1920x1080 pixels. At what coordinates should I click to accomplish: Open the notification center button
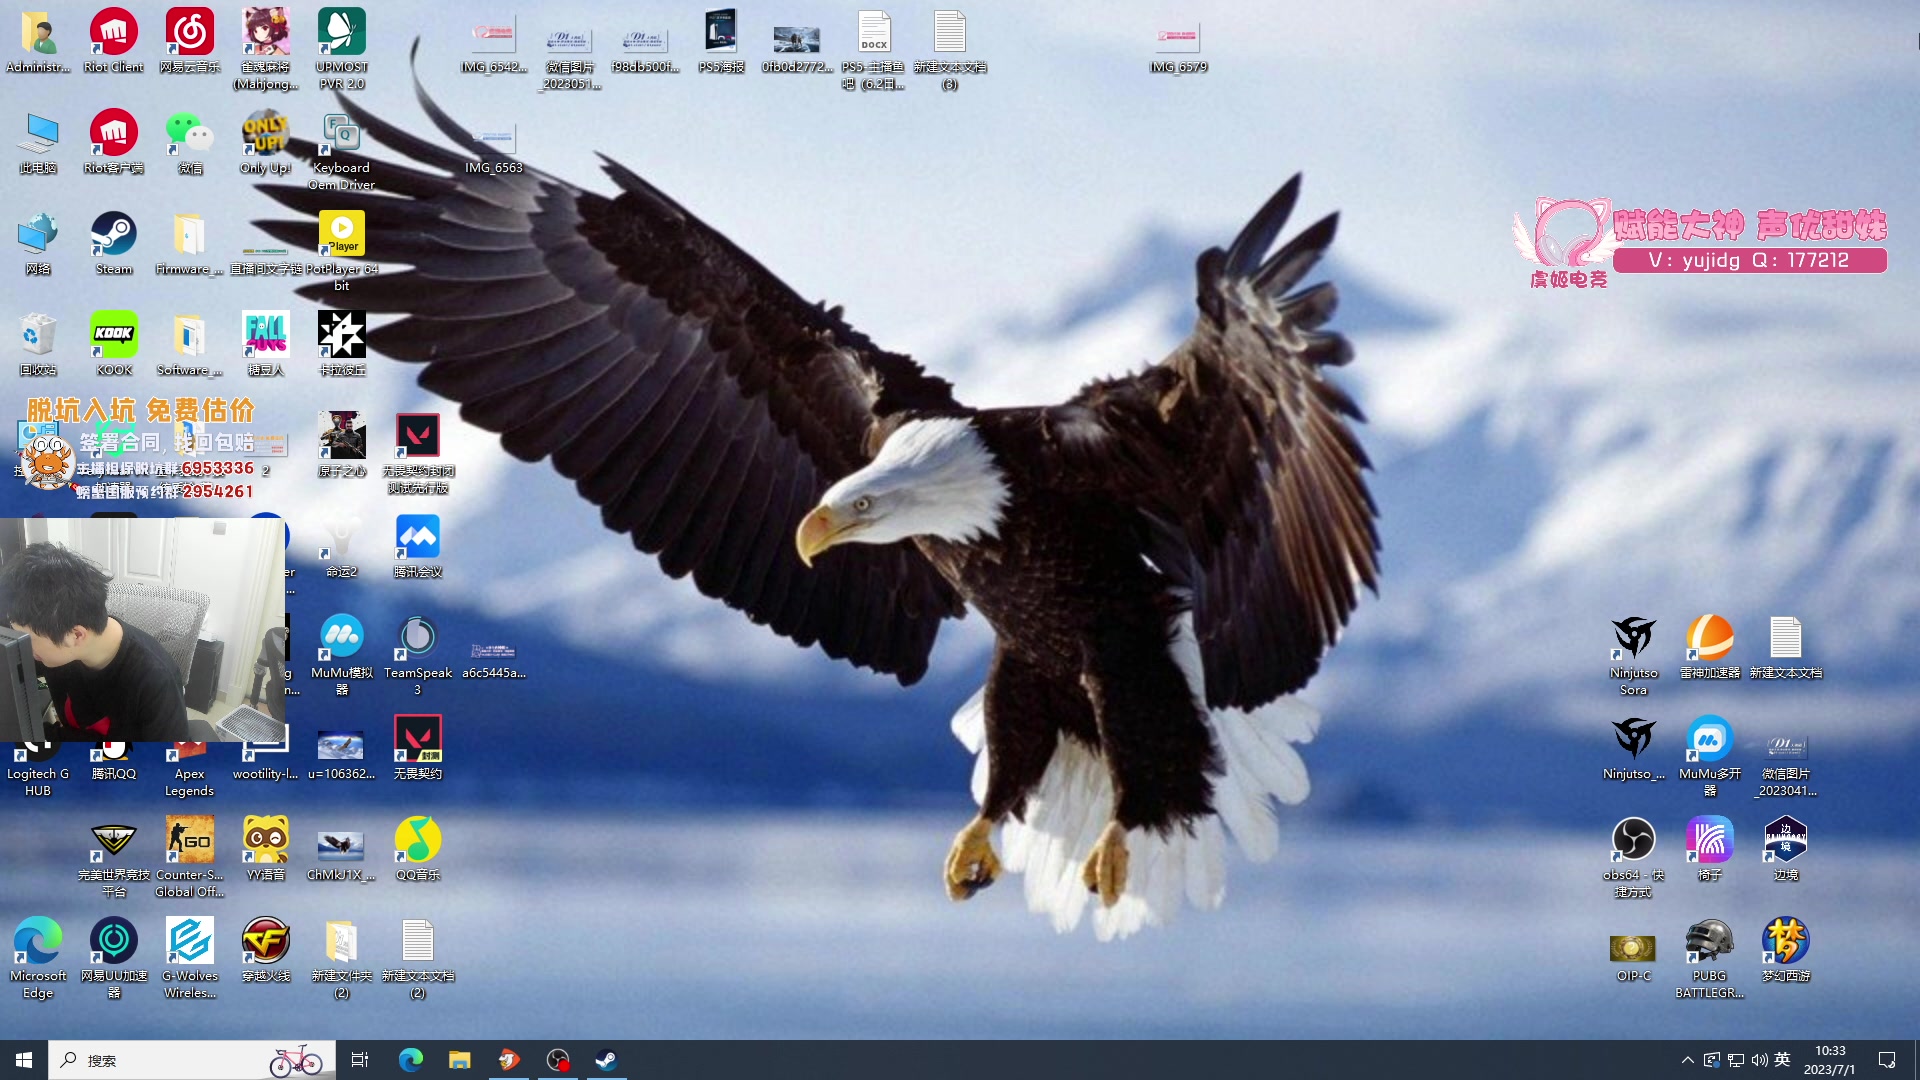(x=1887, y=1060)
